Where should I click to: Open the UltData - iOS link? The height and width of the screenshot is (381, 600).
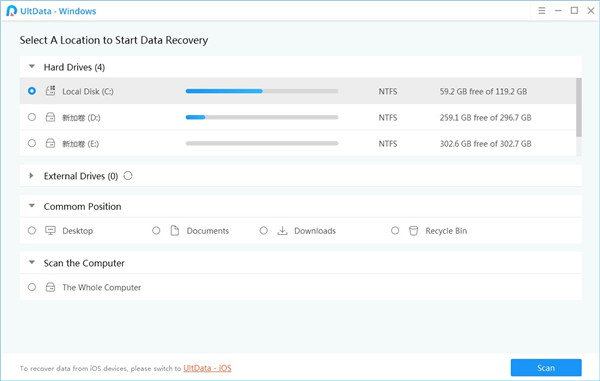207,368
